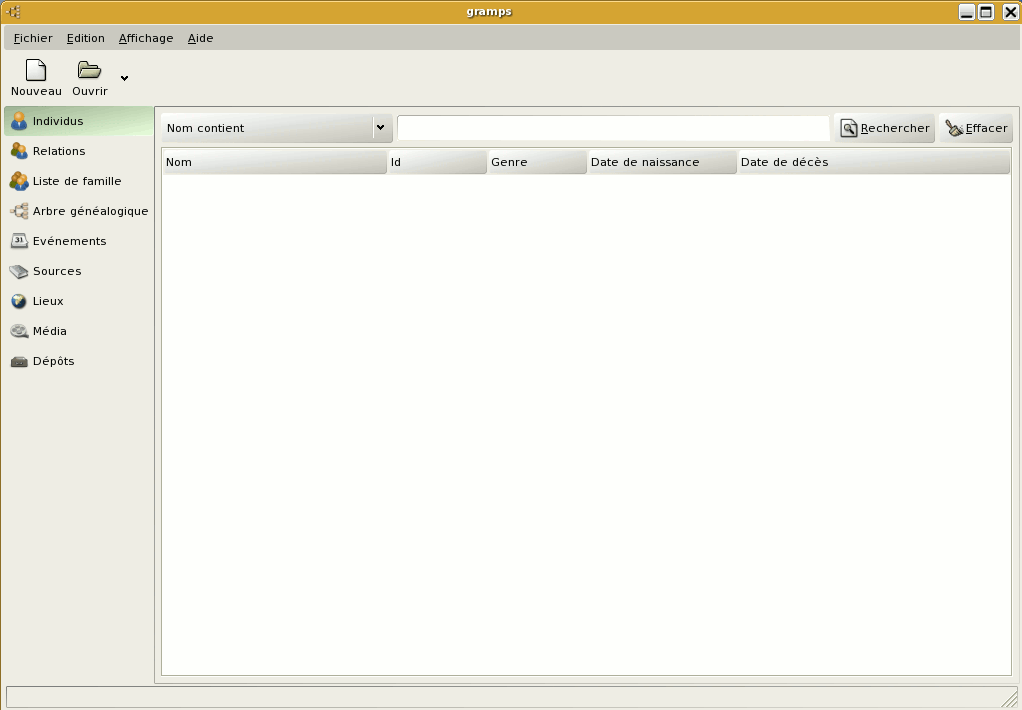
Task: Open the Aide menu
Action: tap(200, 38)
